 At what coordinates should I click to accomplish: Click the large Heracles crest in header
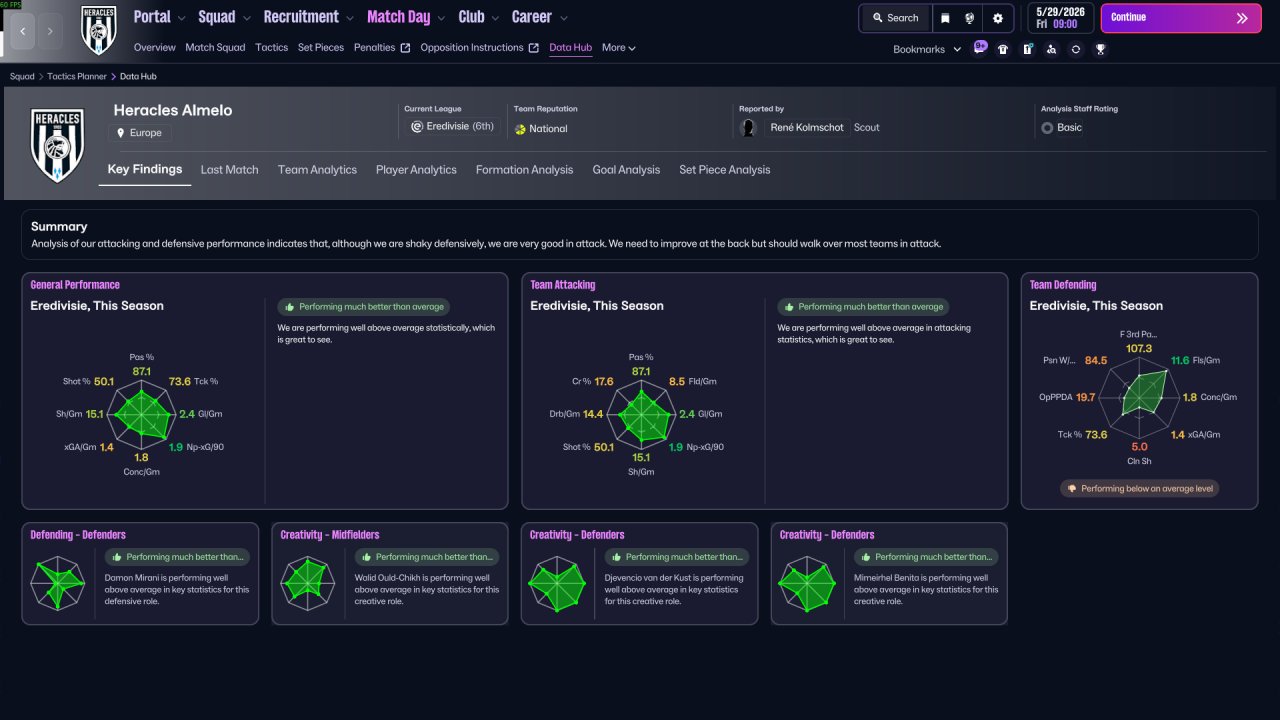coord(56,145)
